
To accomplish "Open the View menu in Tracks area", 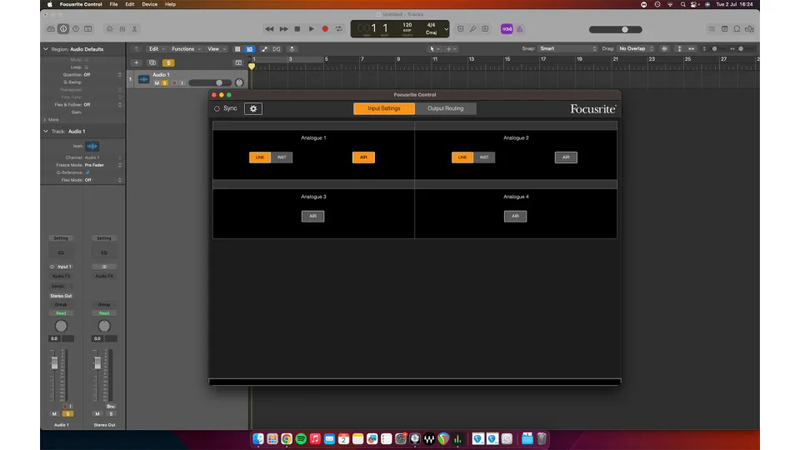I will 216,49.
